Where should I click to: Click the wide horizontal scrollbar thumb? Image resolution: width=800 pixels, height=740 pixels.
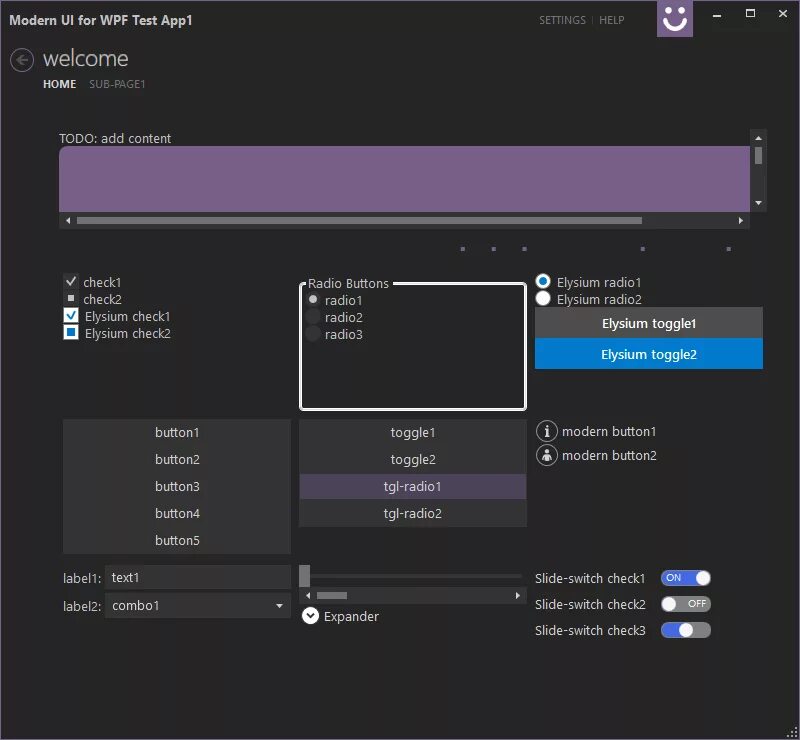coord(359,220)
